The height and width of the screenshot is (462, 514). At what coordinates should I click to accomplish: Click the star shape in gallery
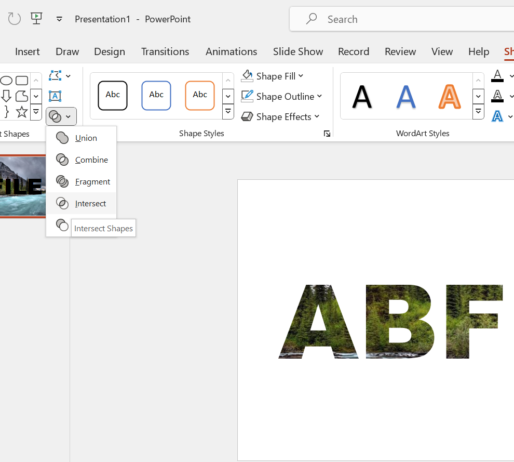coord(22,112)
